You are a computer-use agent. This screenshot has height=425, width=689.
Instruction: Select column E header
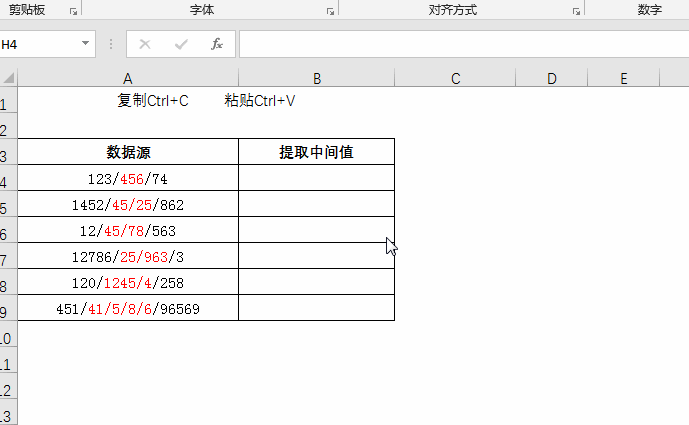point(624,79)
